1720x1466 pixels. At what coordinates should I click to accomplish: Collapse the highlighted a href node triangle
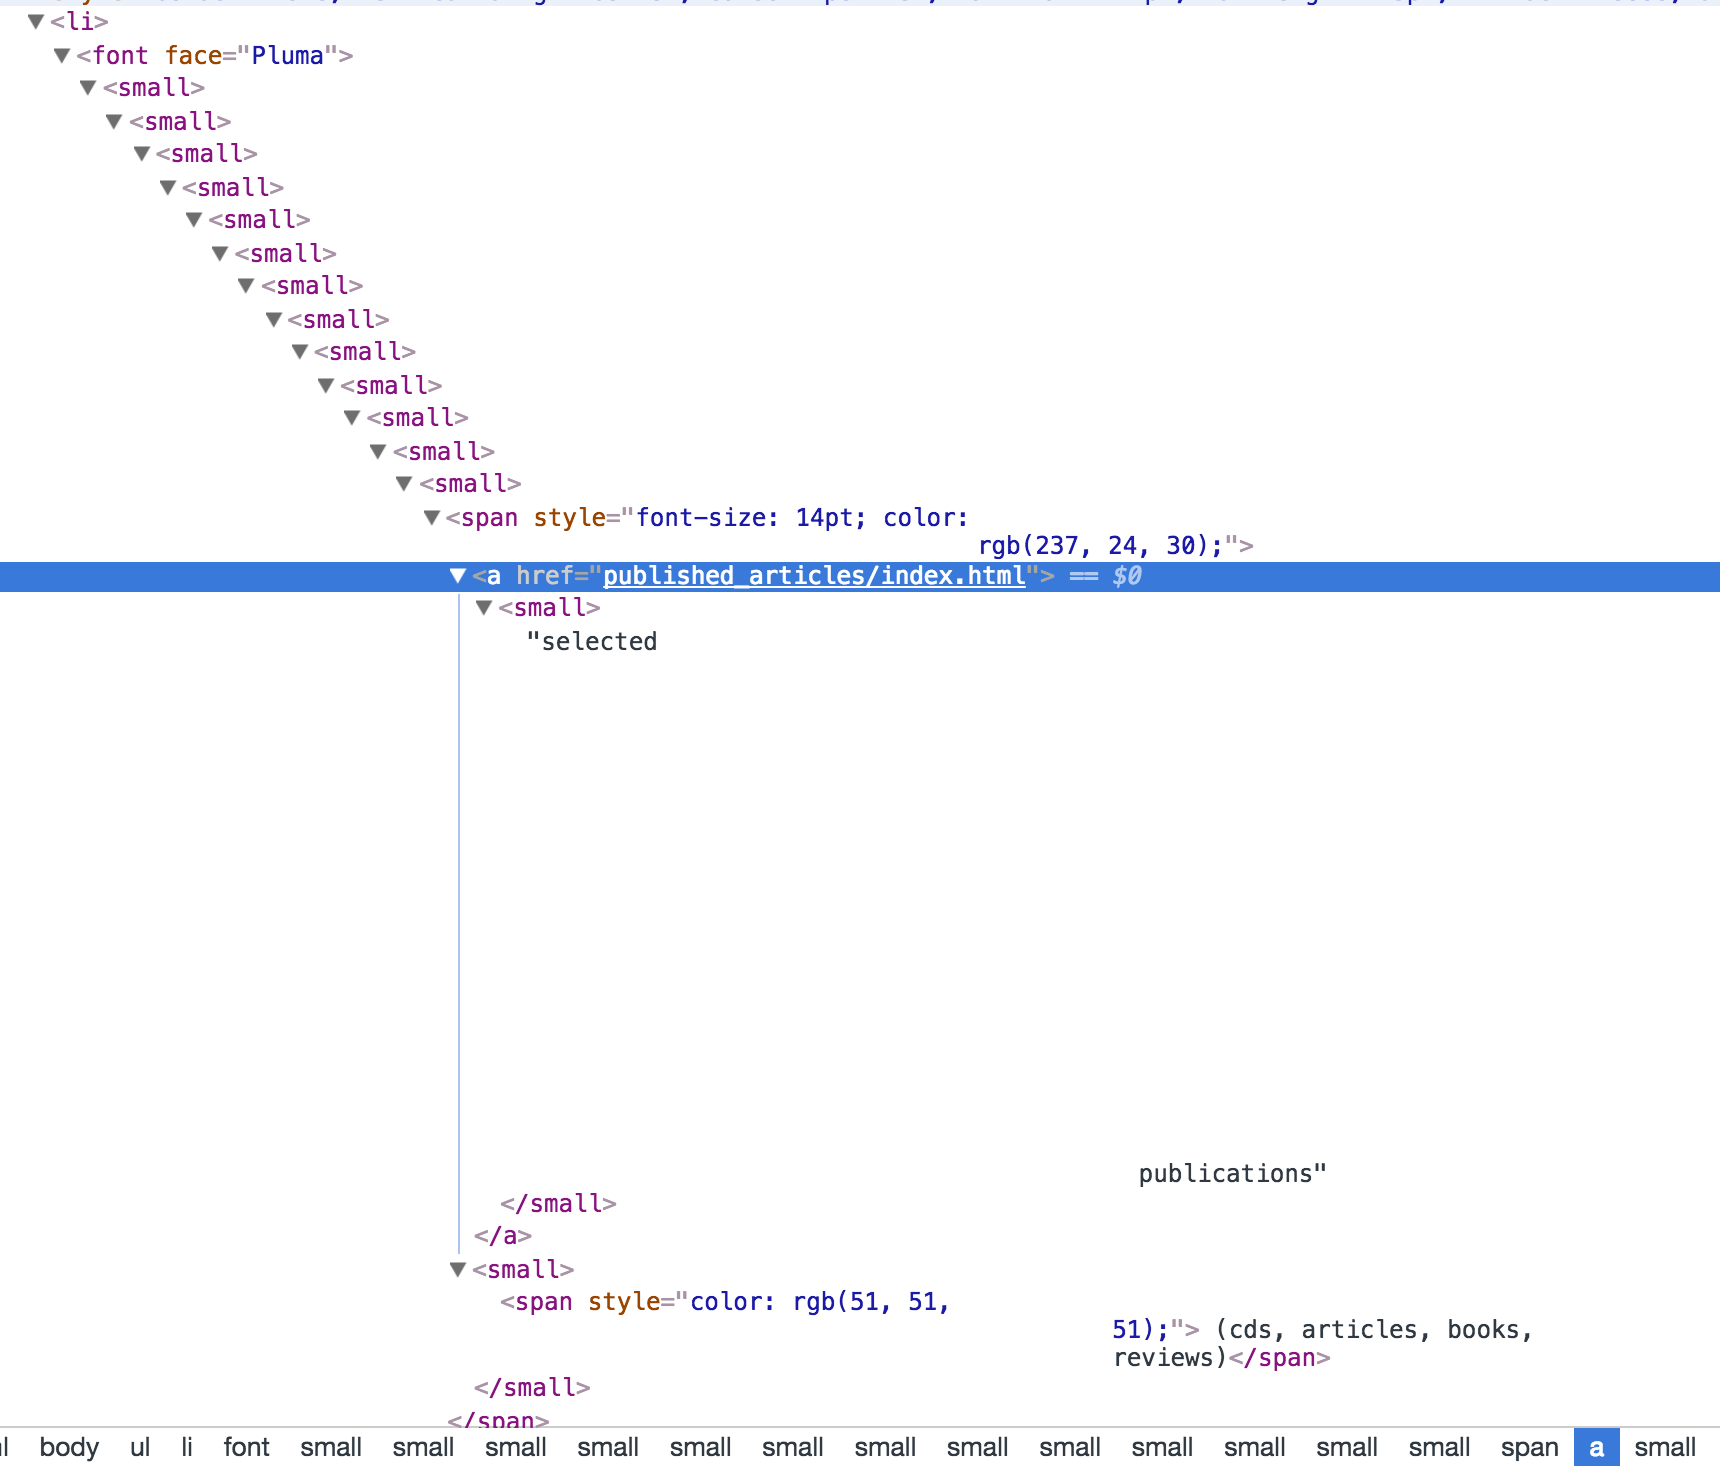coord(458,576)
